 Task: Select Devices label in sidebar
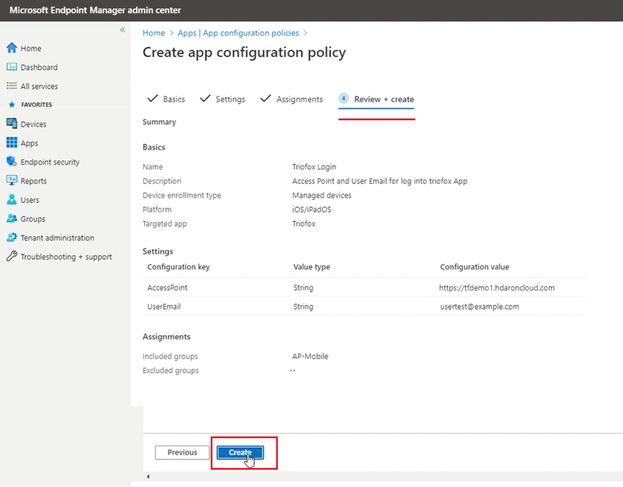(33, 124)
